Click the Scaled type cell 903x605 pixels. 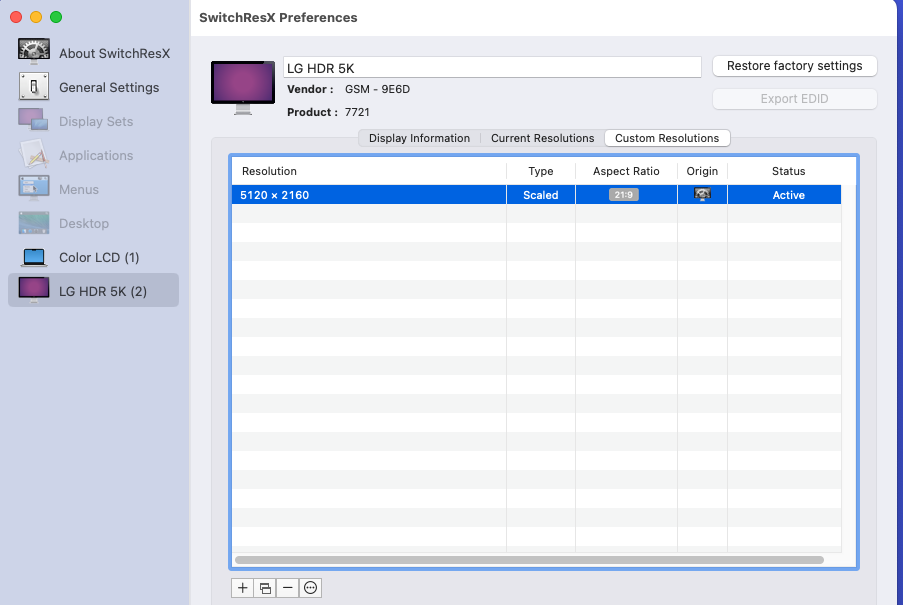click(541, 195)
